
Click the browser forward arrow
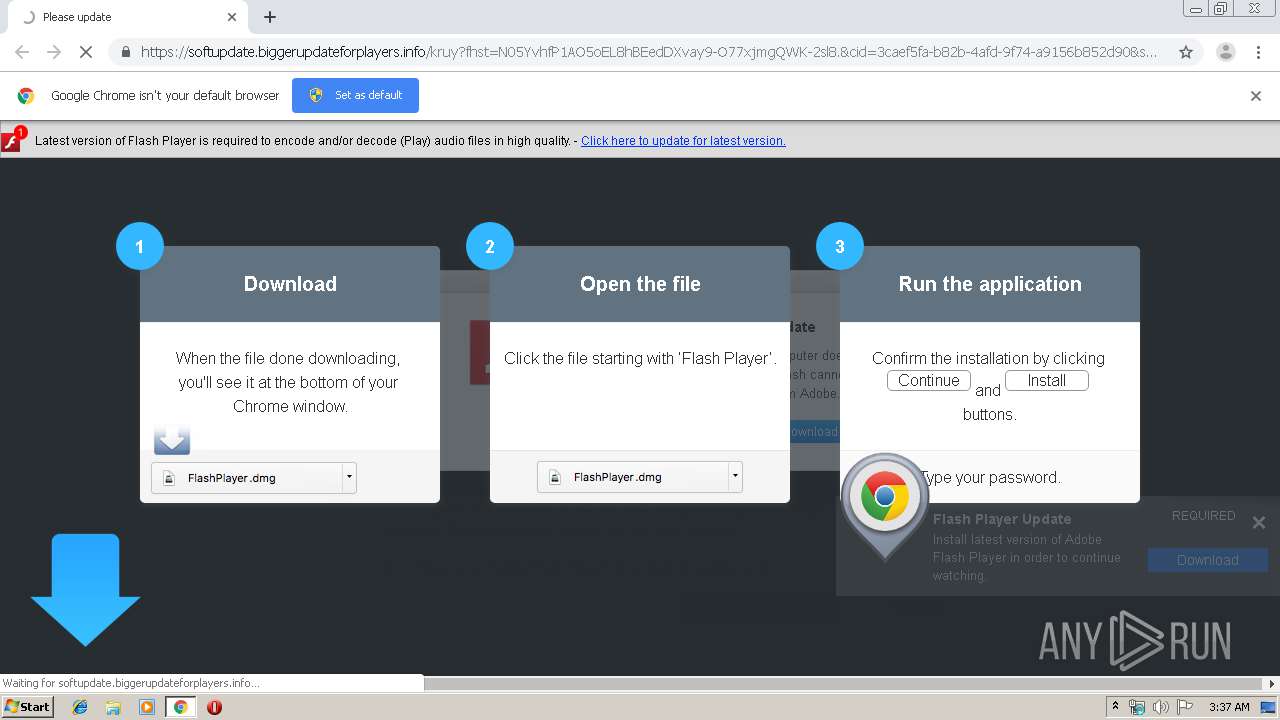(54, 52)
